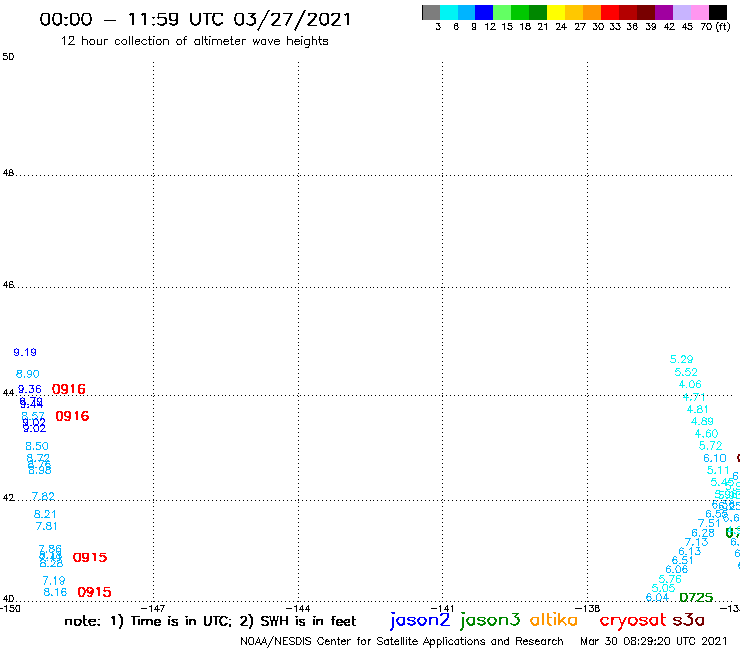Select the 5.72 wave height value

[x=711, y=446]
